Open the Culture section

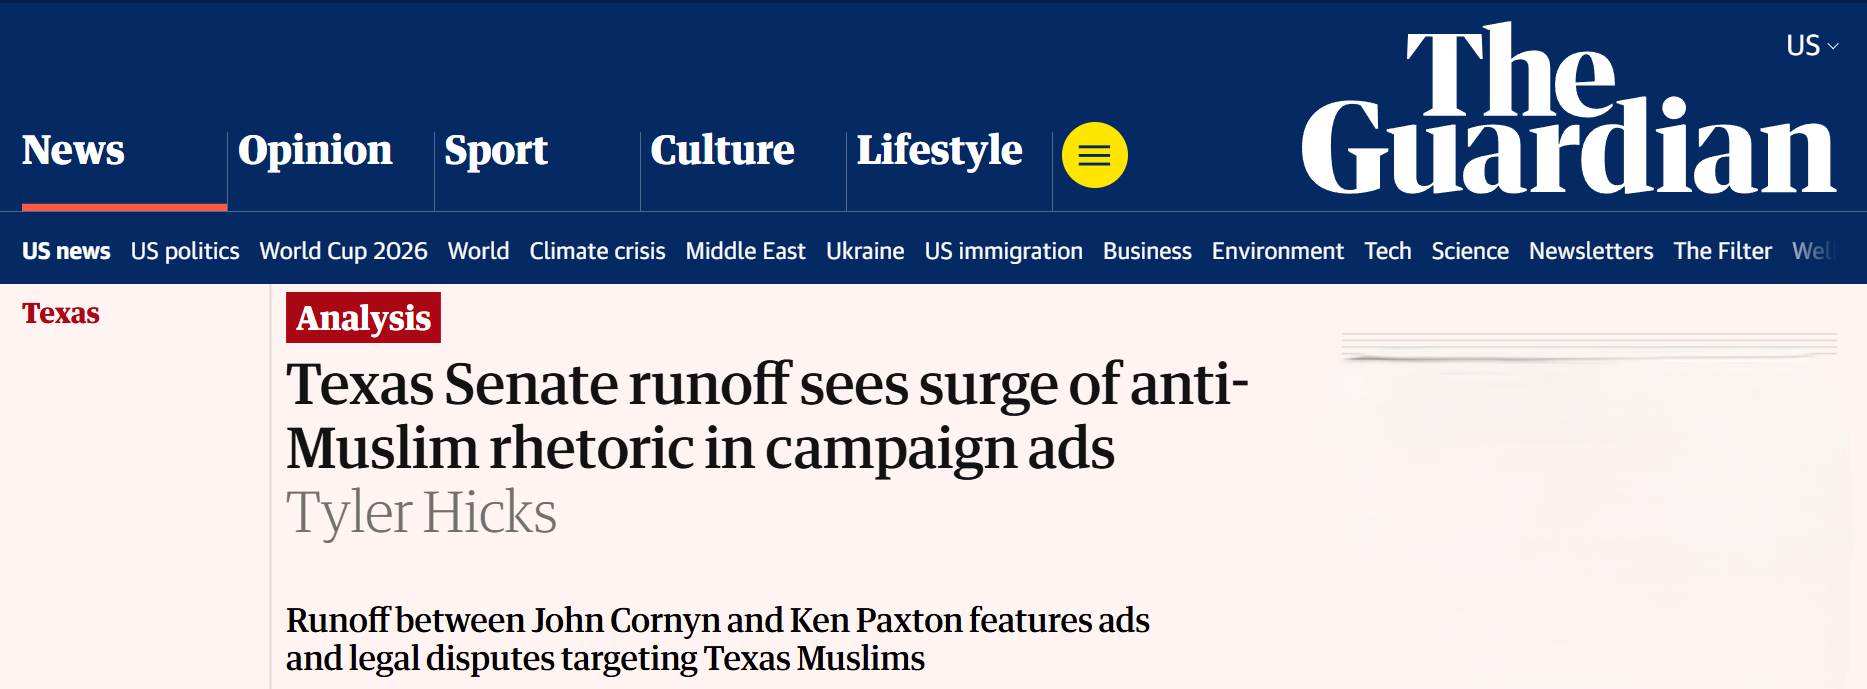(722, 150)
